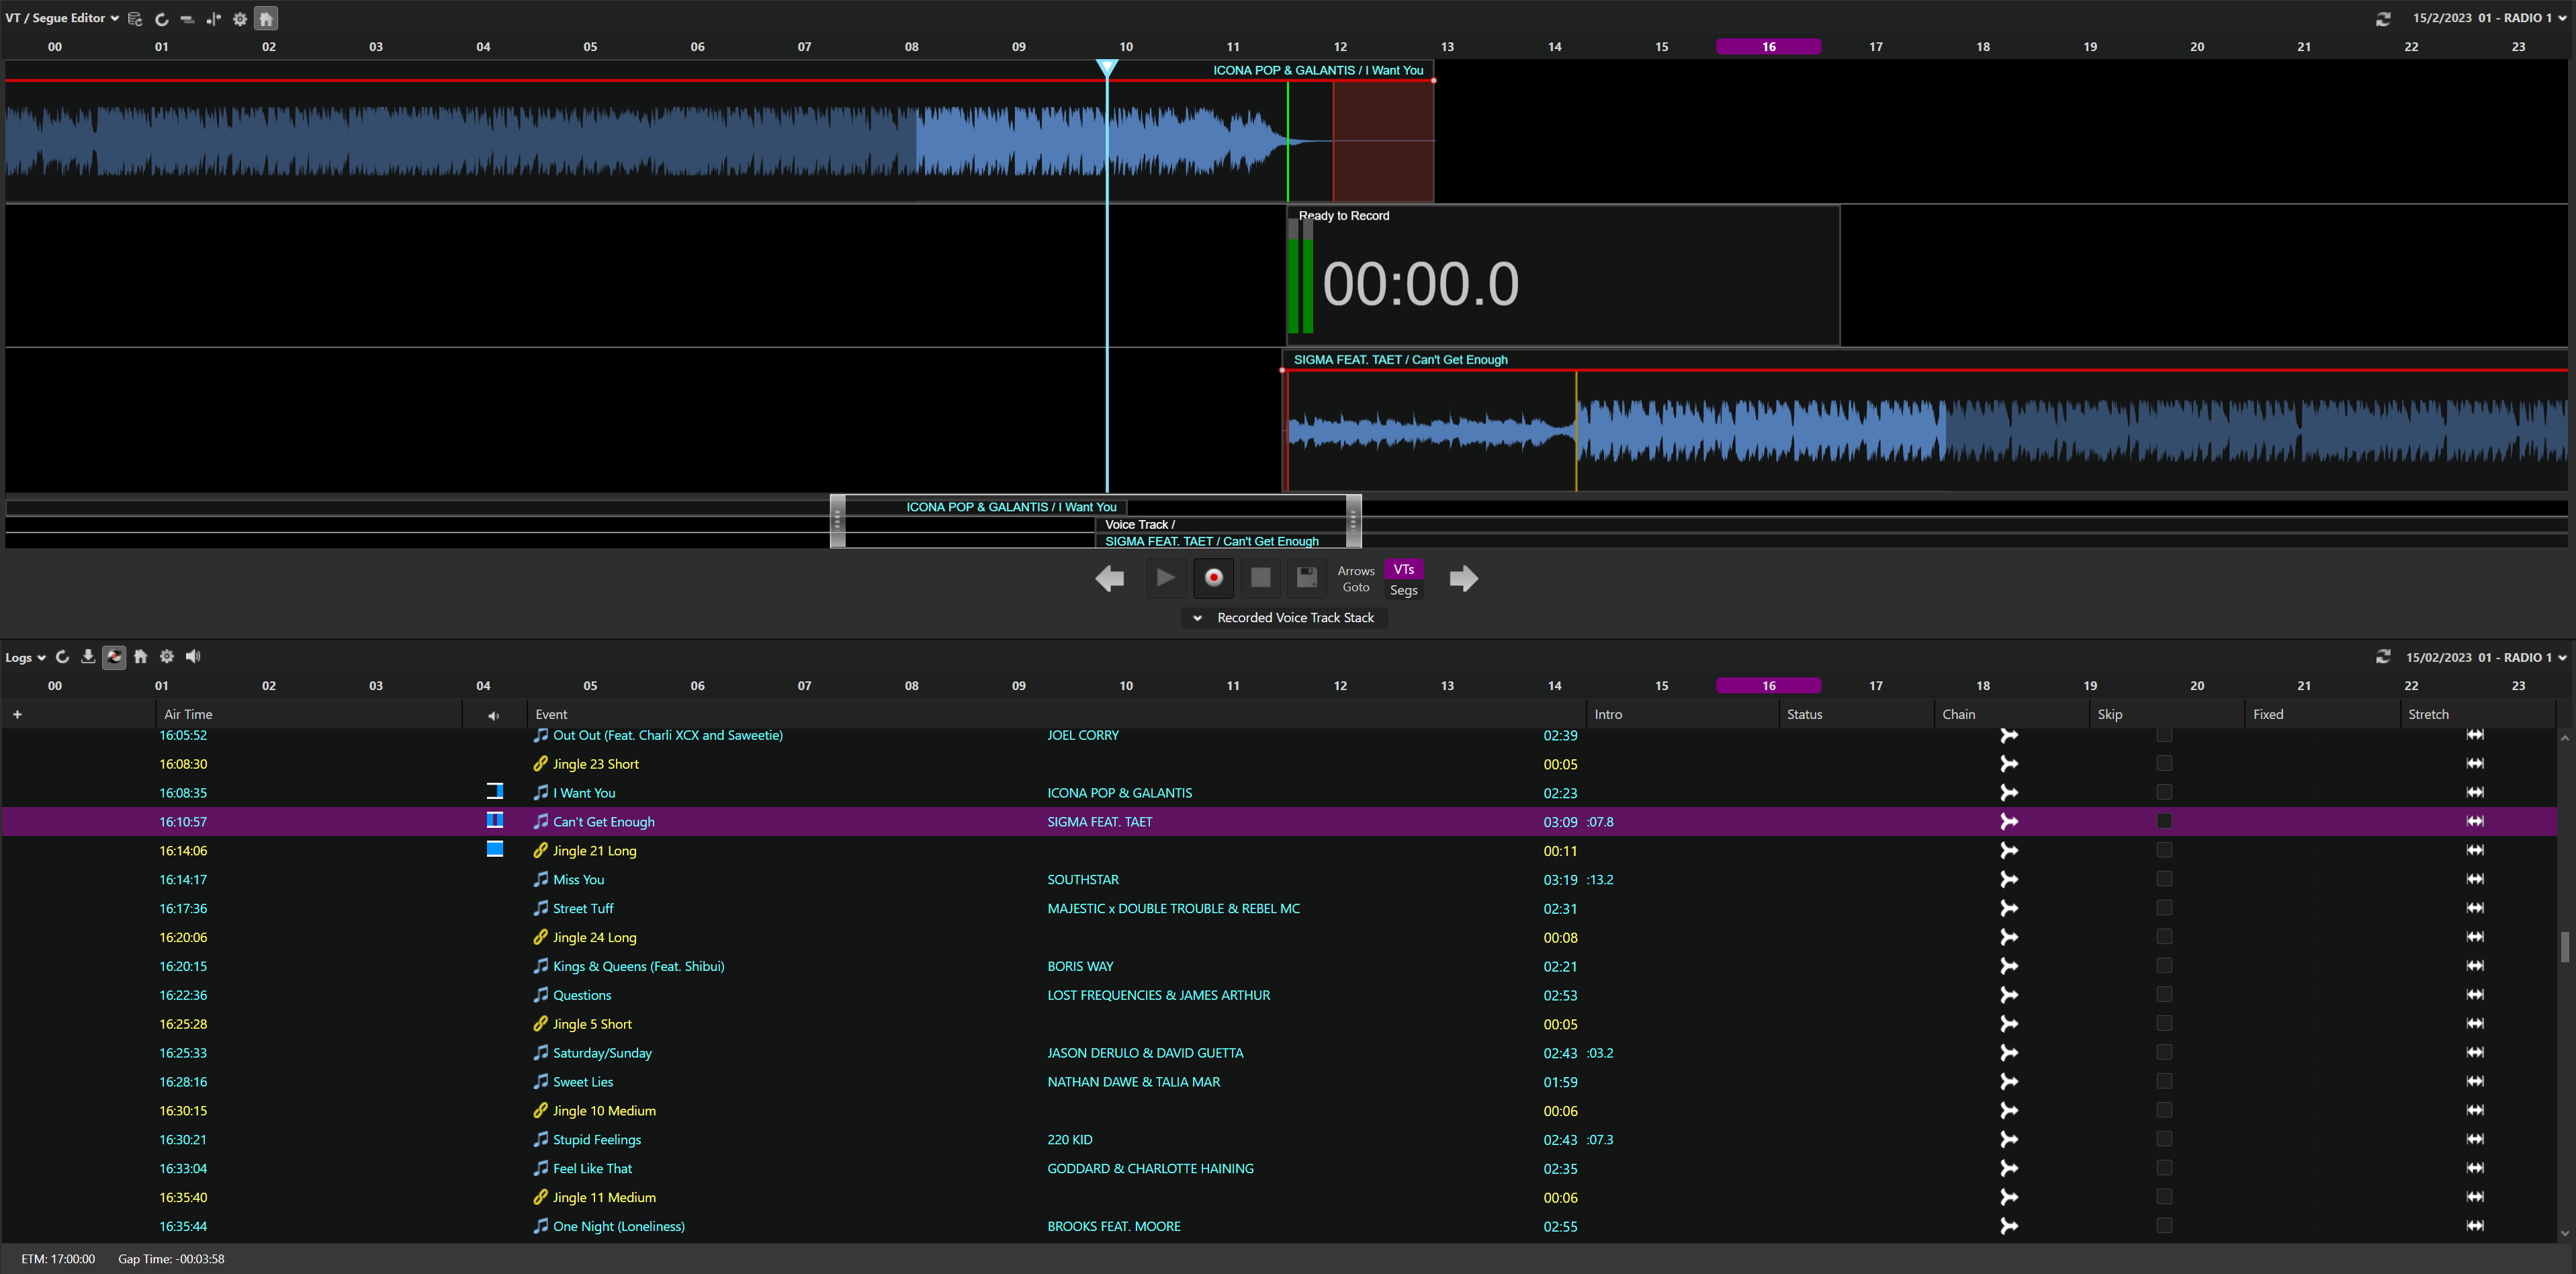Click speaker audio icon in Logs toolbar
2576x1274 pixels.
click(193, 656)
